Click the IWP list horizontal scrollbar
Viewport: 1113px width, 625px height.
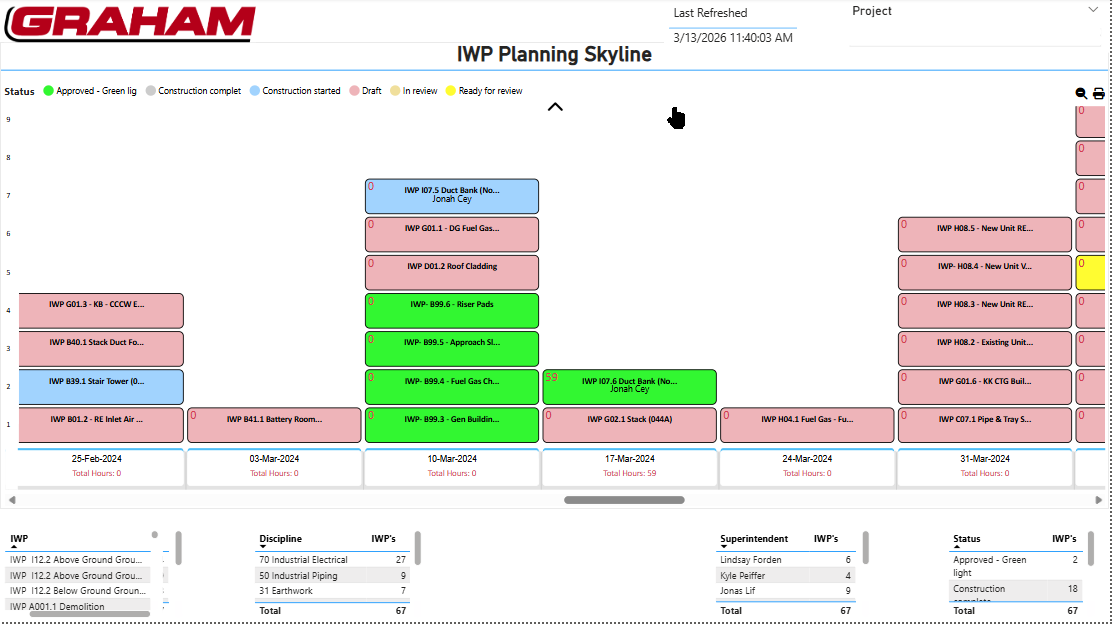click(89, 614)
